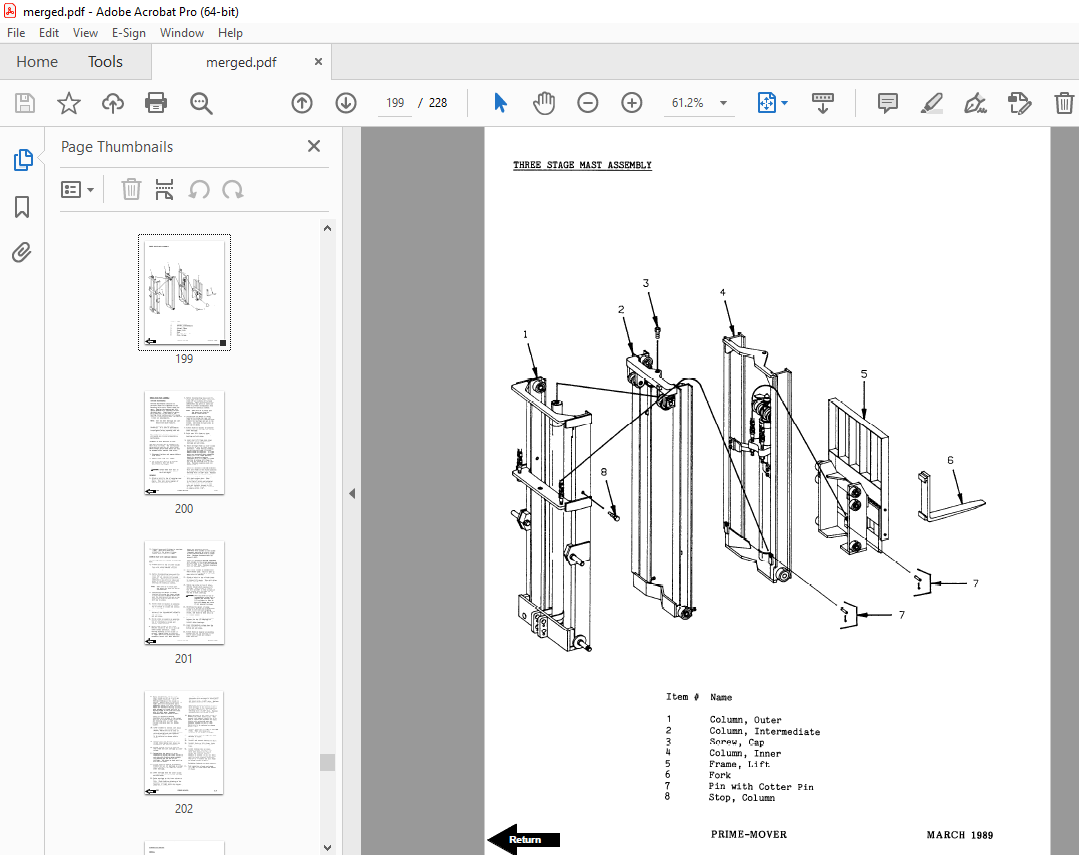Expand the fit page options dropdown
Screen dimensions: 1079x855
(x=784, y=103)
